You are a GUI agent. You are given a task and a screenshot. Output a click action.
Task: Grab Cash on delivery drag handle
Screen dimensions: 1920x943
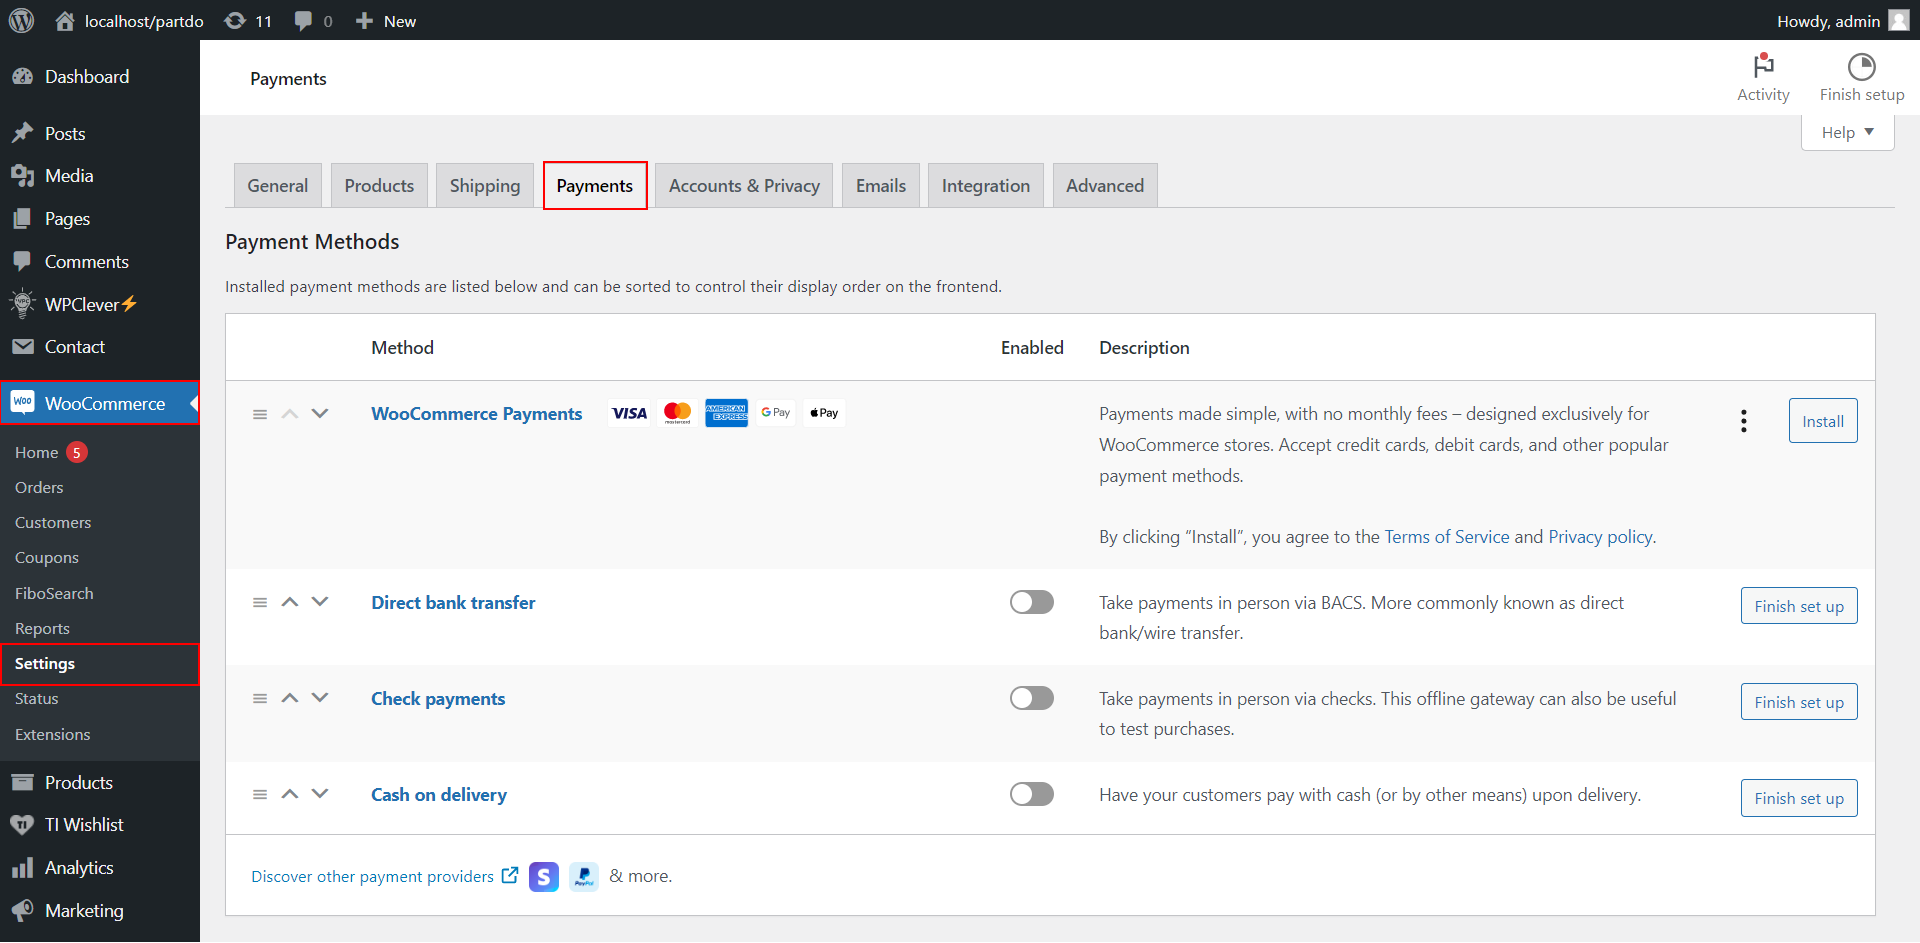click(x=260, y=794)
